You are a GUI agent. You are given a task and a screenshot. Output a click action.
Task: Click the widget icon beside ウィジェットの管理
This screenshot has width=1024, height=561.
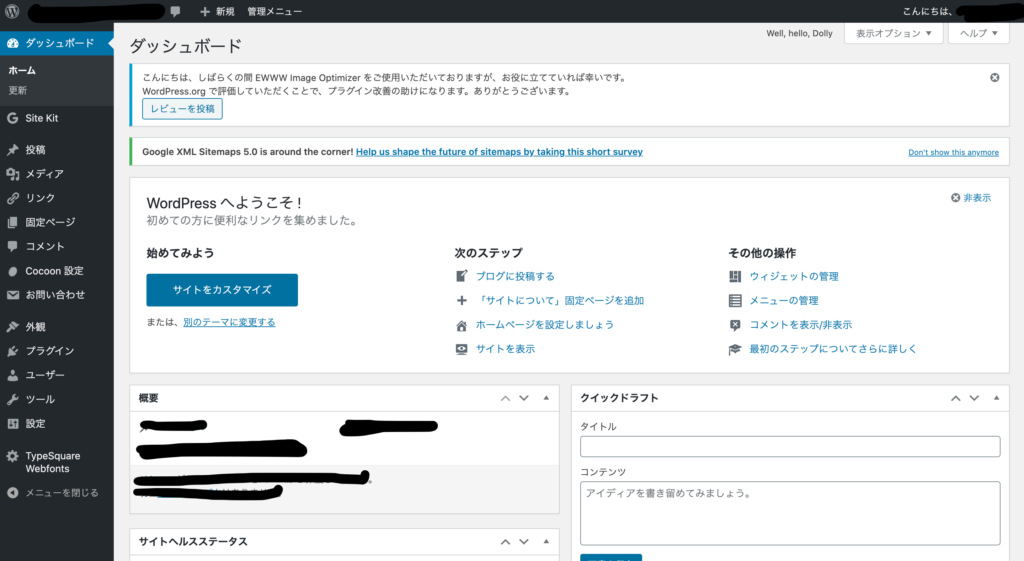pyautogui.click(x=735, y=276)
